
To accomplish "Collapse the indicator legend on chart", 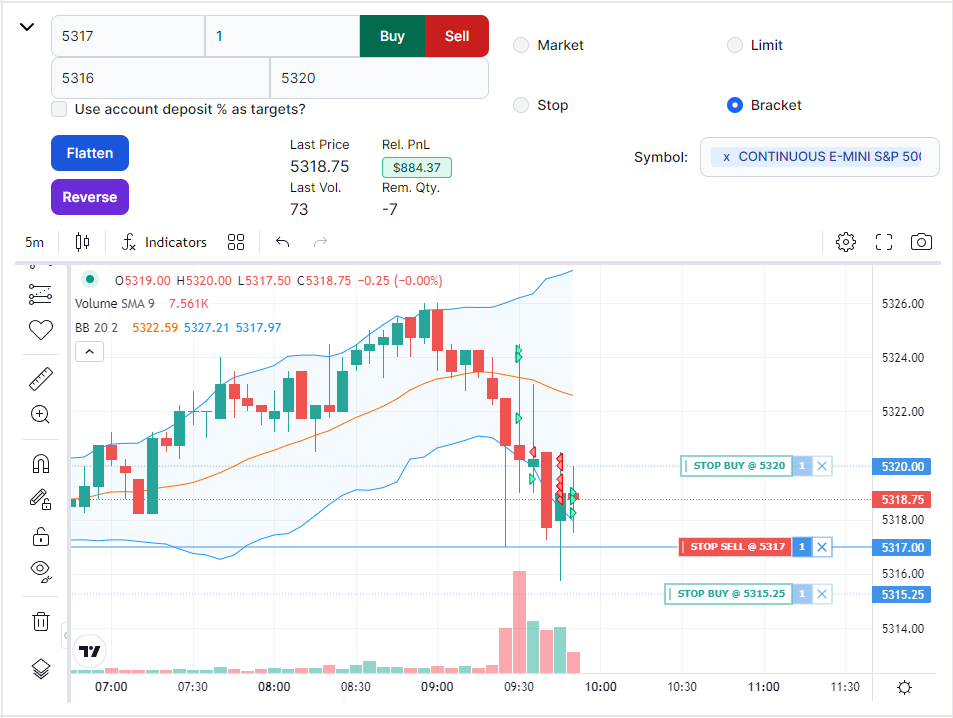I will [88, 351].
